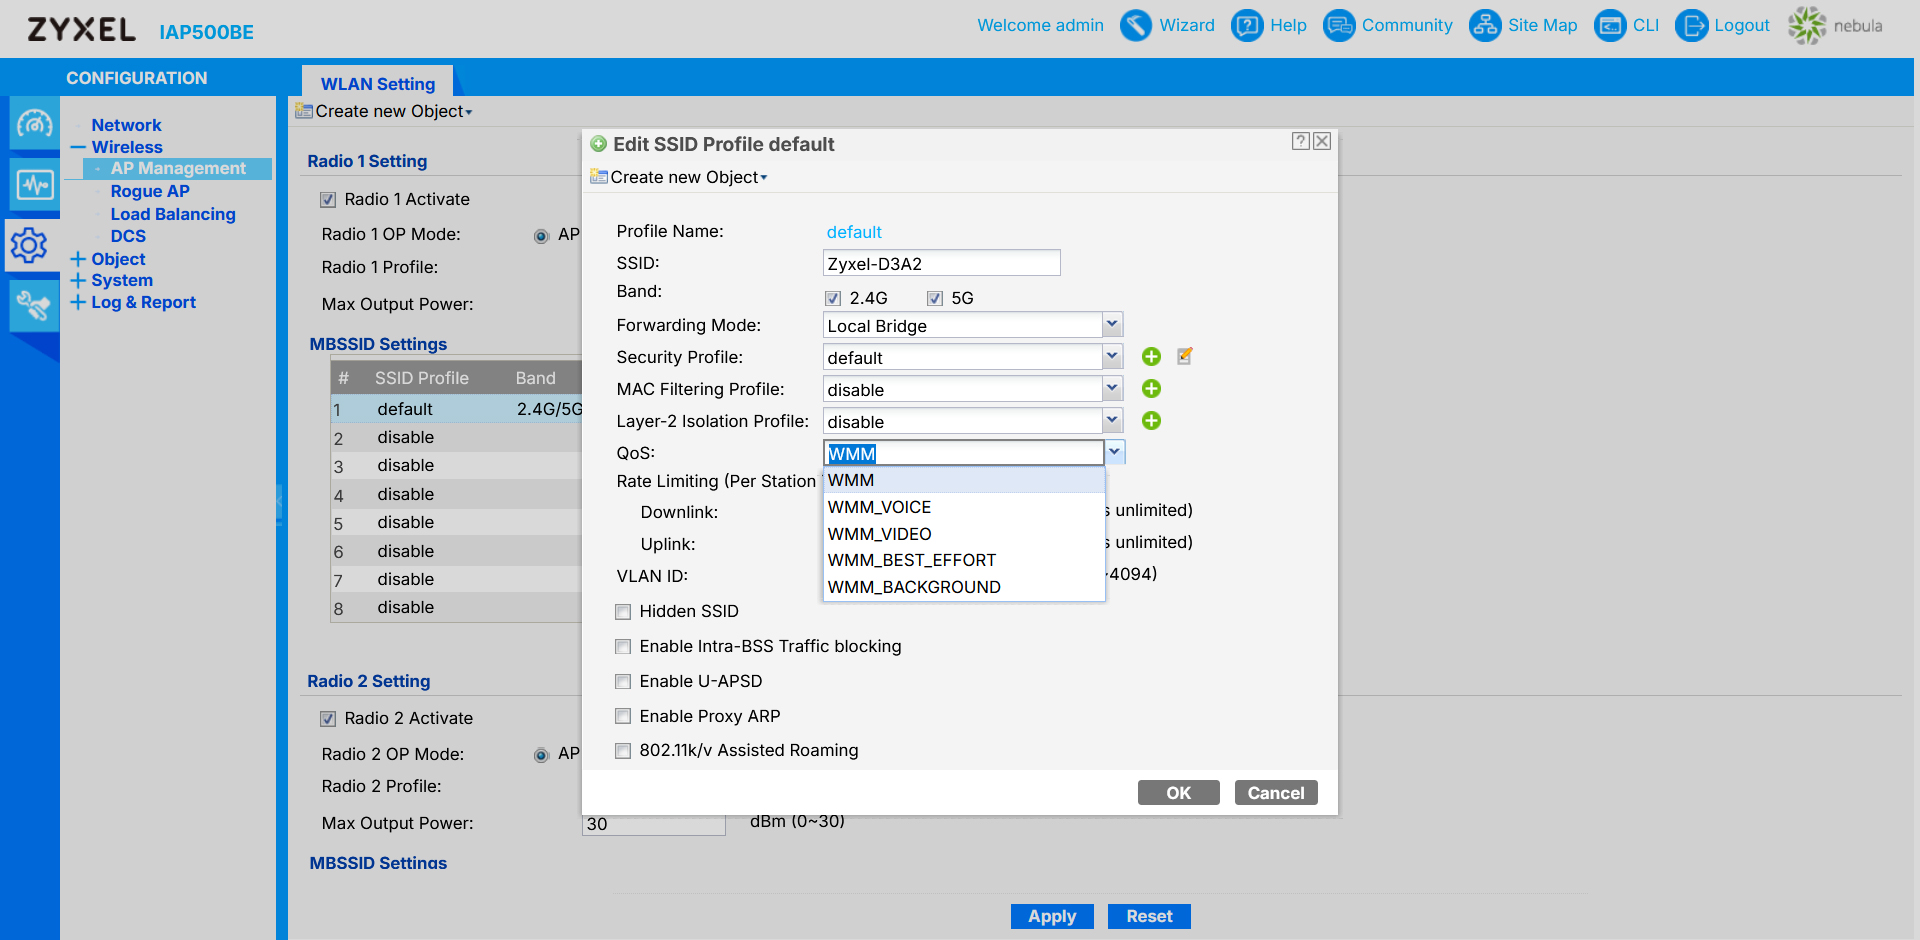1920x940 pixels.
Task: Click the Logout link
Action: (1741, 25)
